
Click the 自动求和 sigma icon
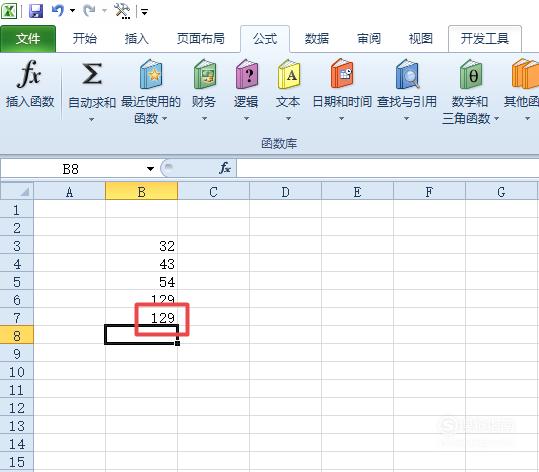coord(92,74)
